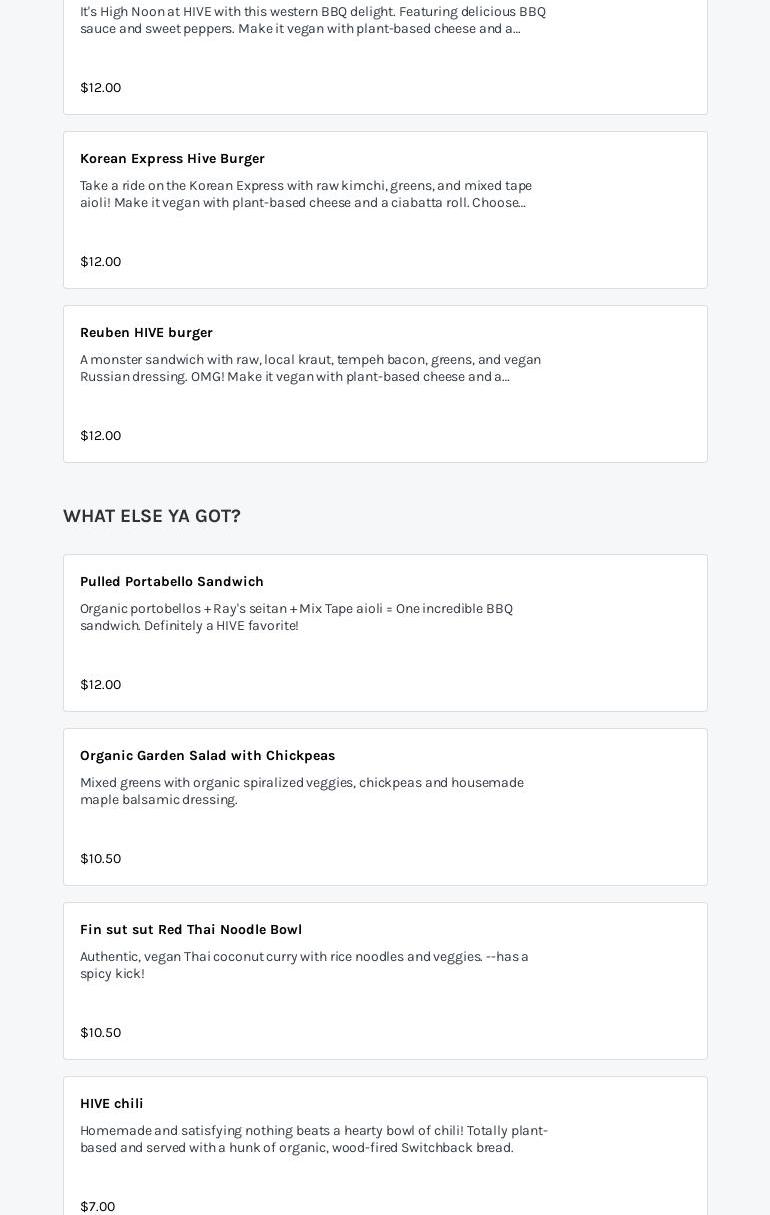Image resolution: width=770 pixels, height=1215 pixels.
Task: Click the western BBQ delight description text
Action: [x=312, y=20]
